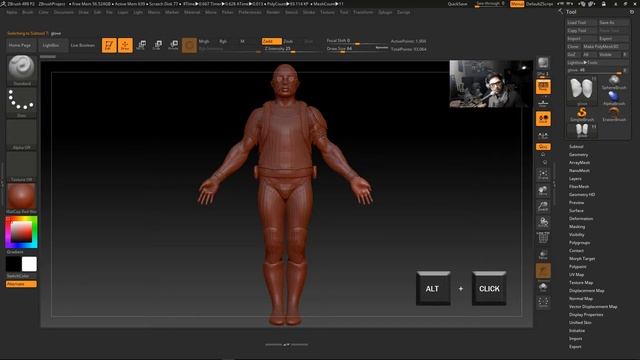Click Save As in Tool palette

[x=613, y=22]
